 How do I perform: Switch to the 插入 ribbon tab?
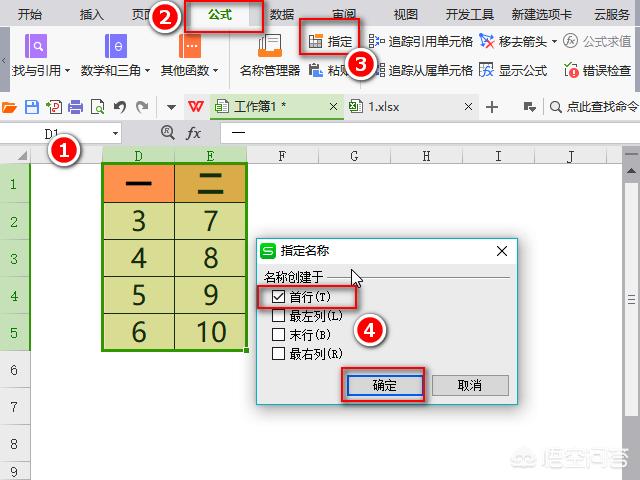pyautogui.click(x=92, y=14)
